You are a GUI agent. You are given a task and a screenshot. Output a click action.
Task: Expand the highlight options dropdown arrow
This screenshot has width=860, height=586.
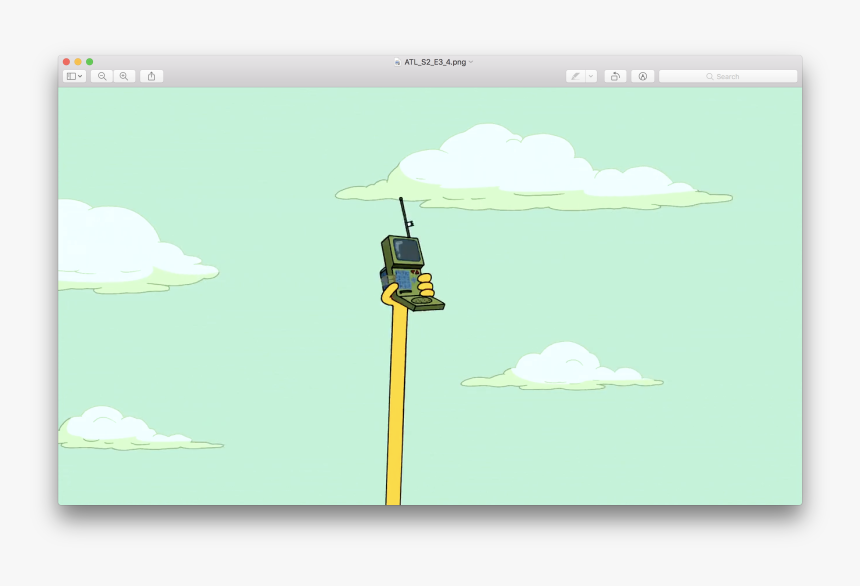[591, 76]
